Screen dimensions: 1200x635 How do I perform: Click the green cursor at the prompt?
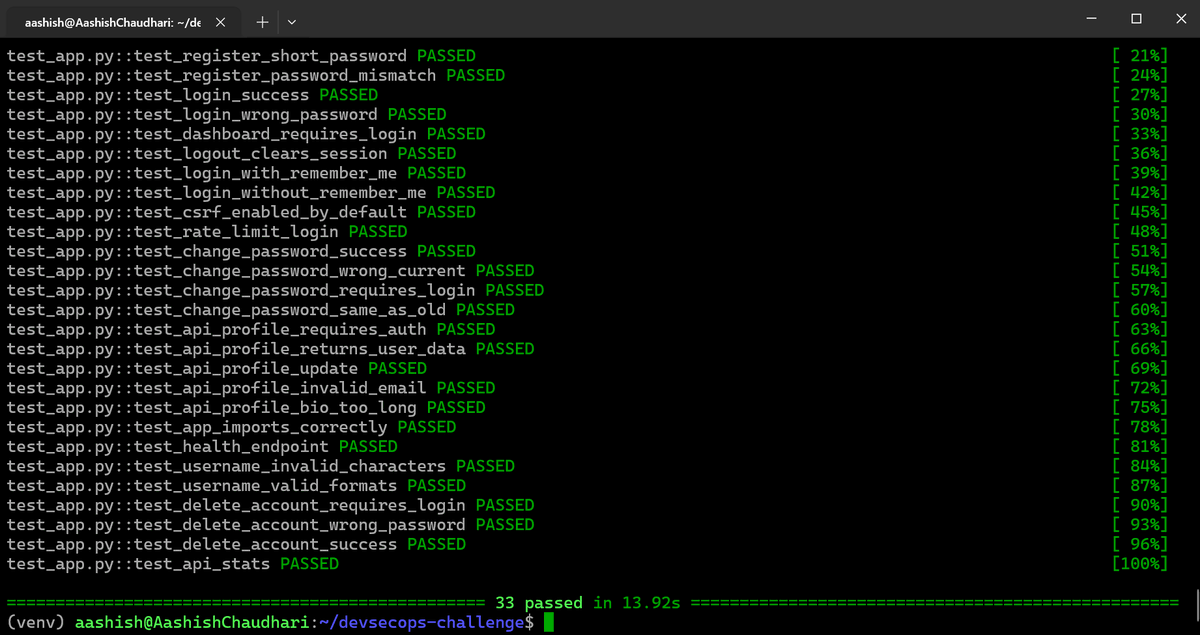(548, 622)
